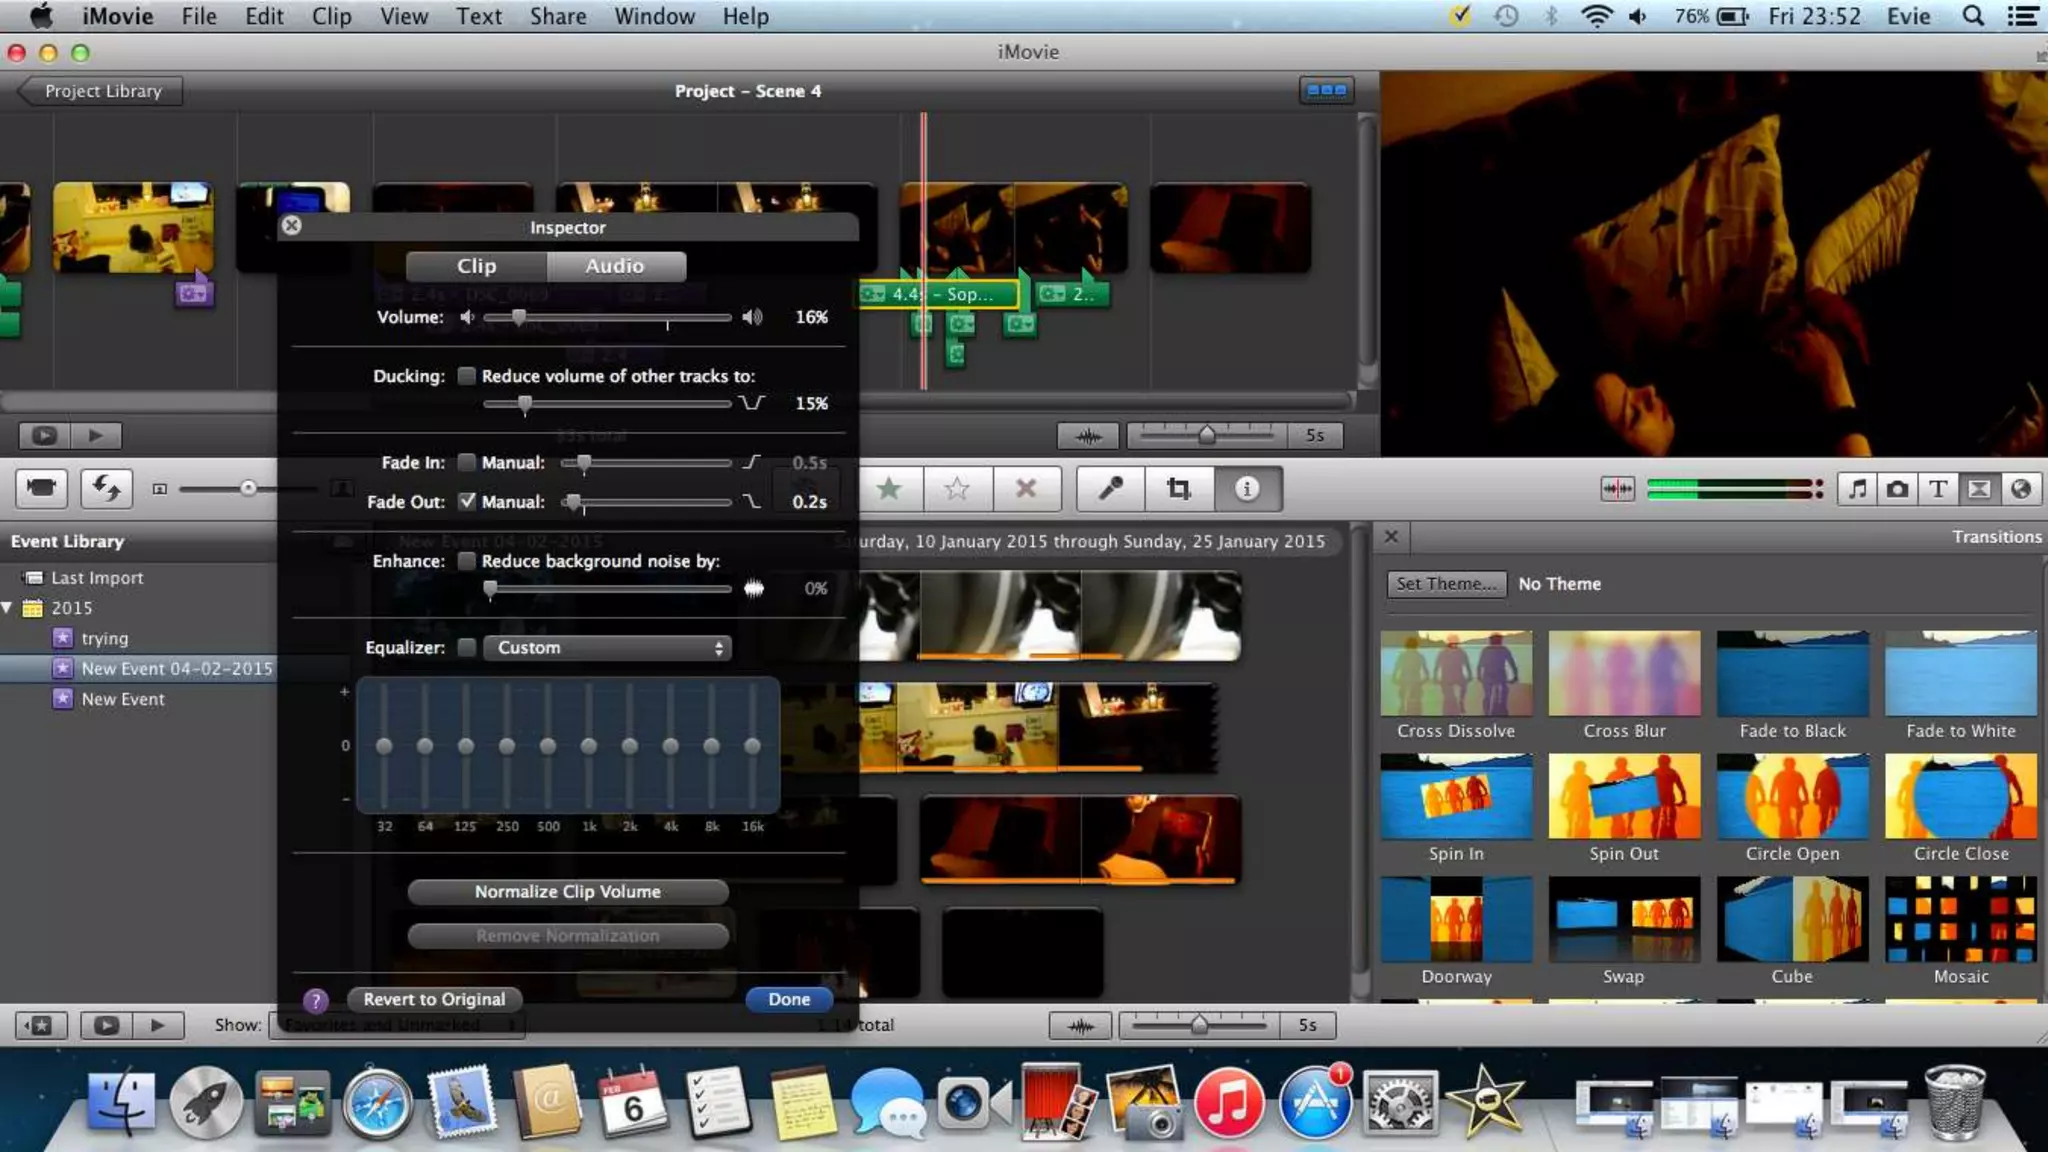Enable Reduce background noise checkbox
The image size is (2048, 1152).
(x=466, y=561)
